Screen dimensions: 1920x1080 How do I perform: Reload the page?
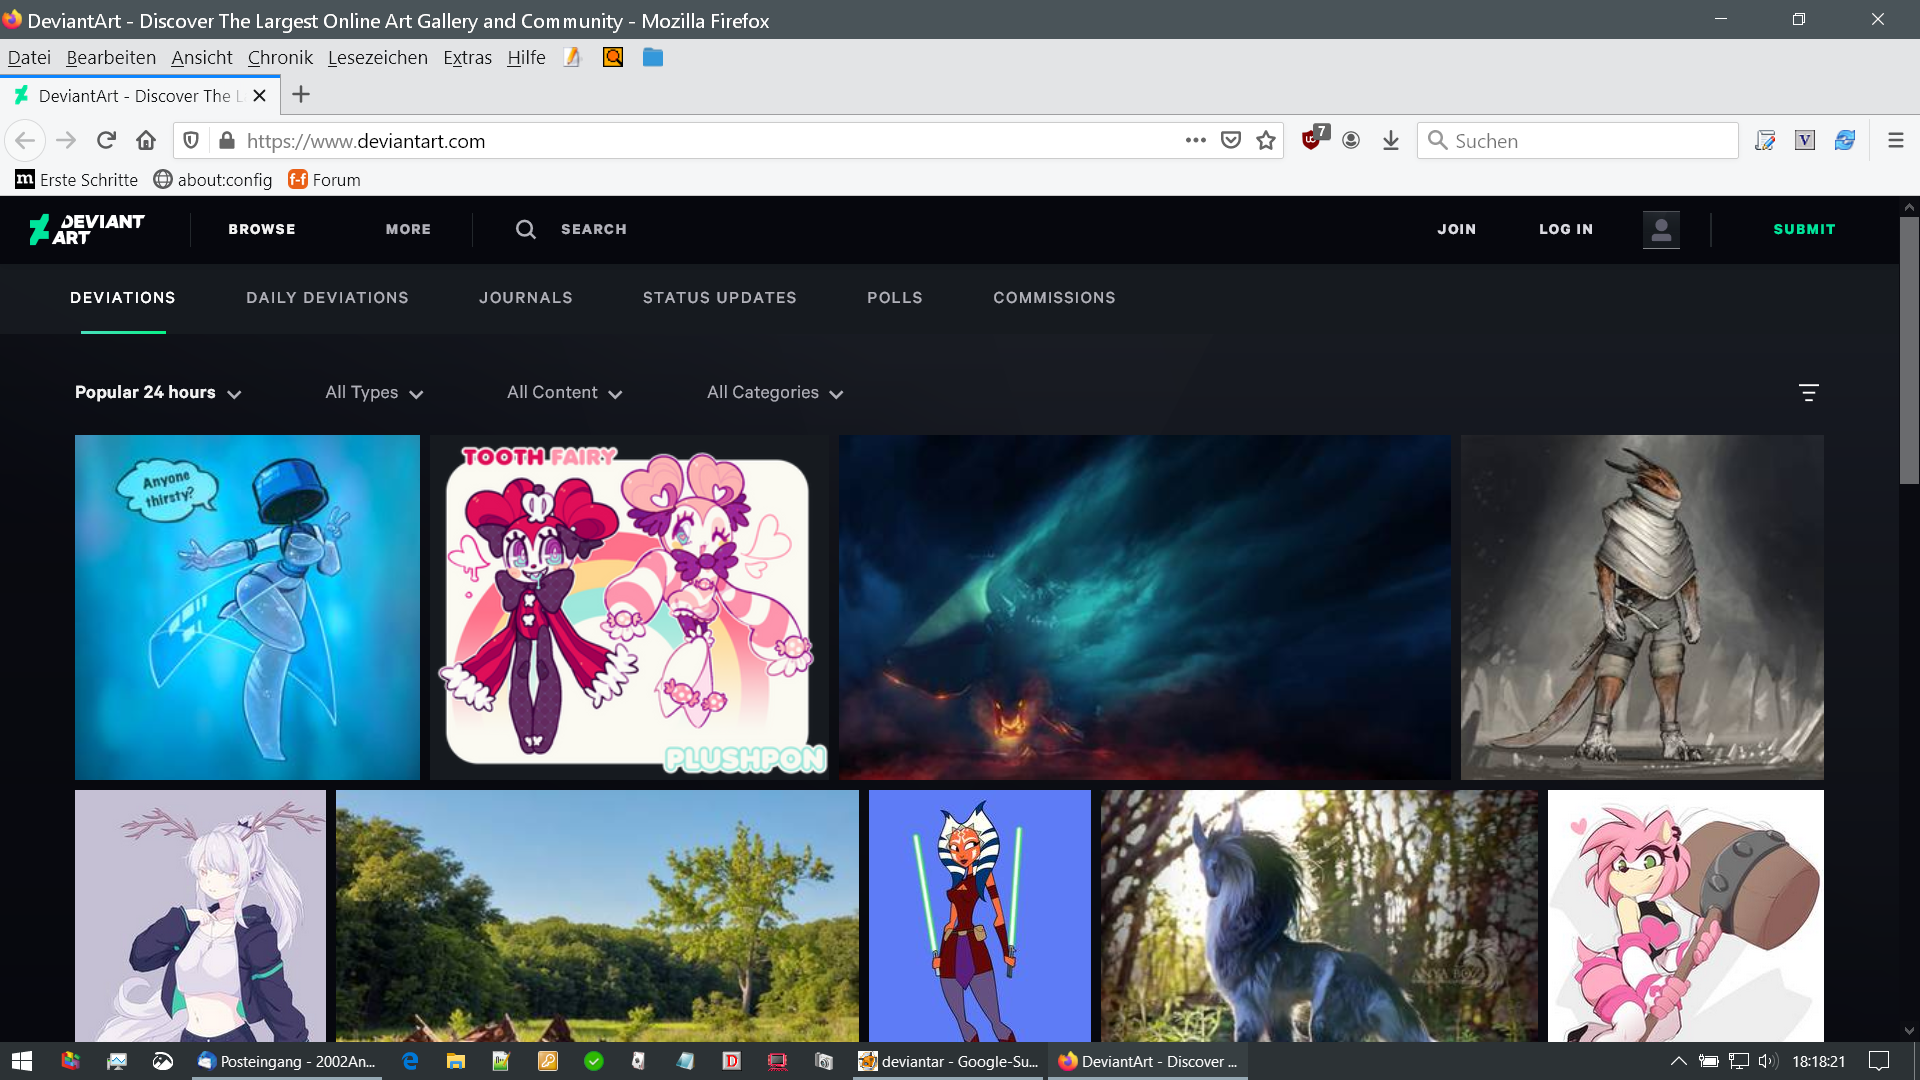pyautogui.click(x=106, y=141)
